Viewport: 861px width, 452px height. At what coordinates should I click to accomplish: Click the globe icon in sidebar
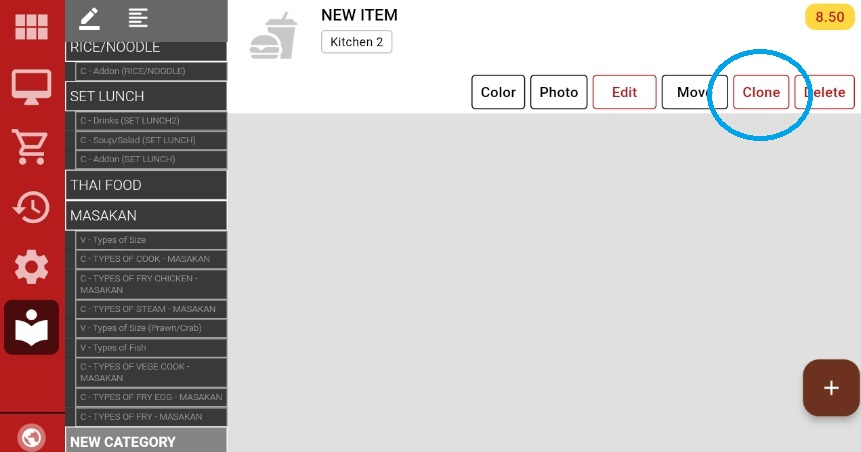point(31,438)
